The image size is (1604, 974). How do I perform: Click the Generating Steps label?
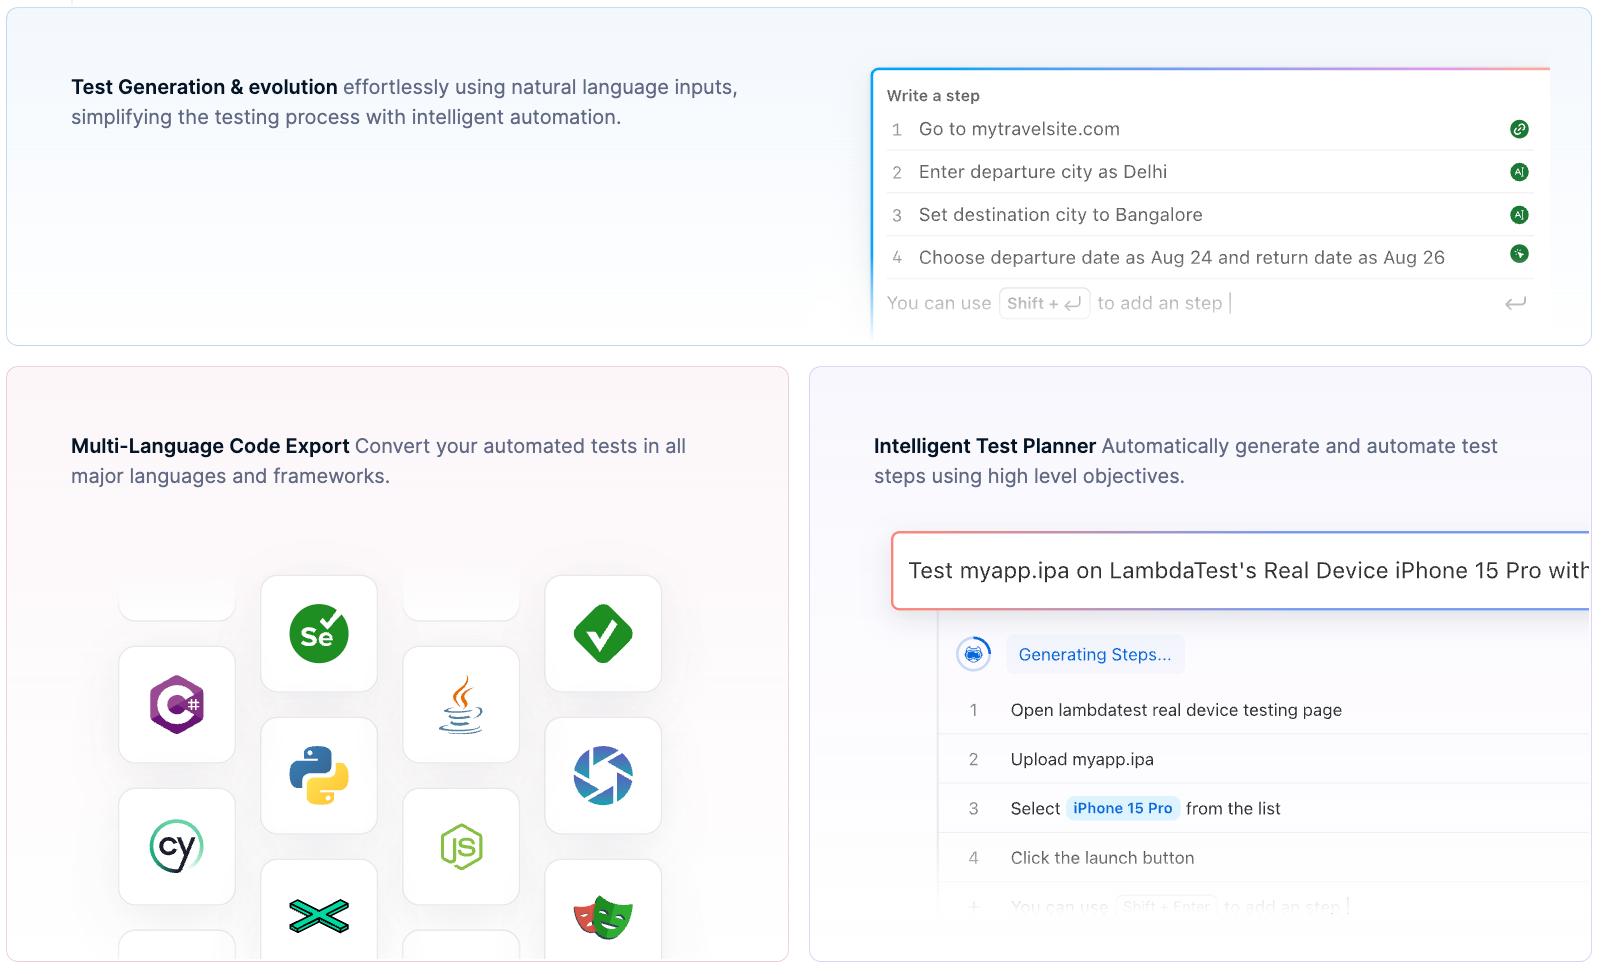pos(1095,654)
